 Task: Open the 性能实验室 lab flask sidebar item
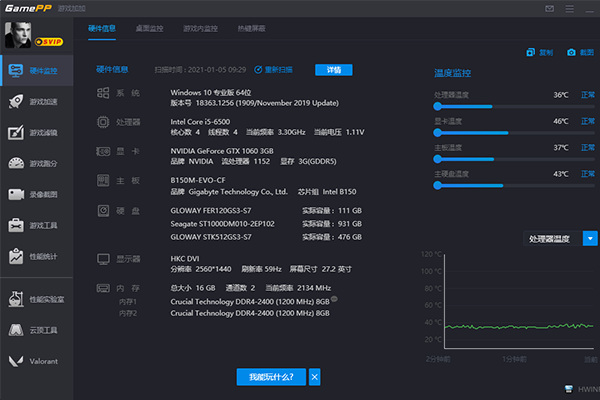37,299
